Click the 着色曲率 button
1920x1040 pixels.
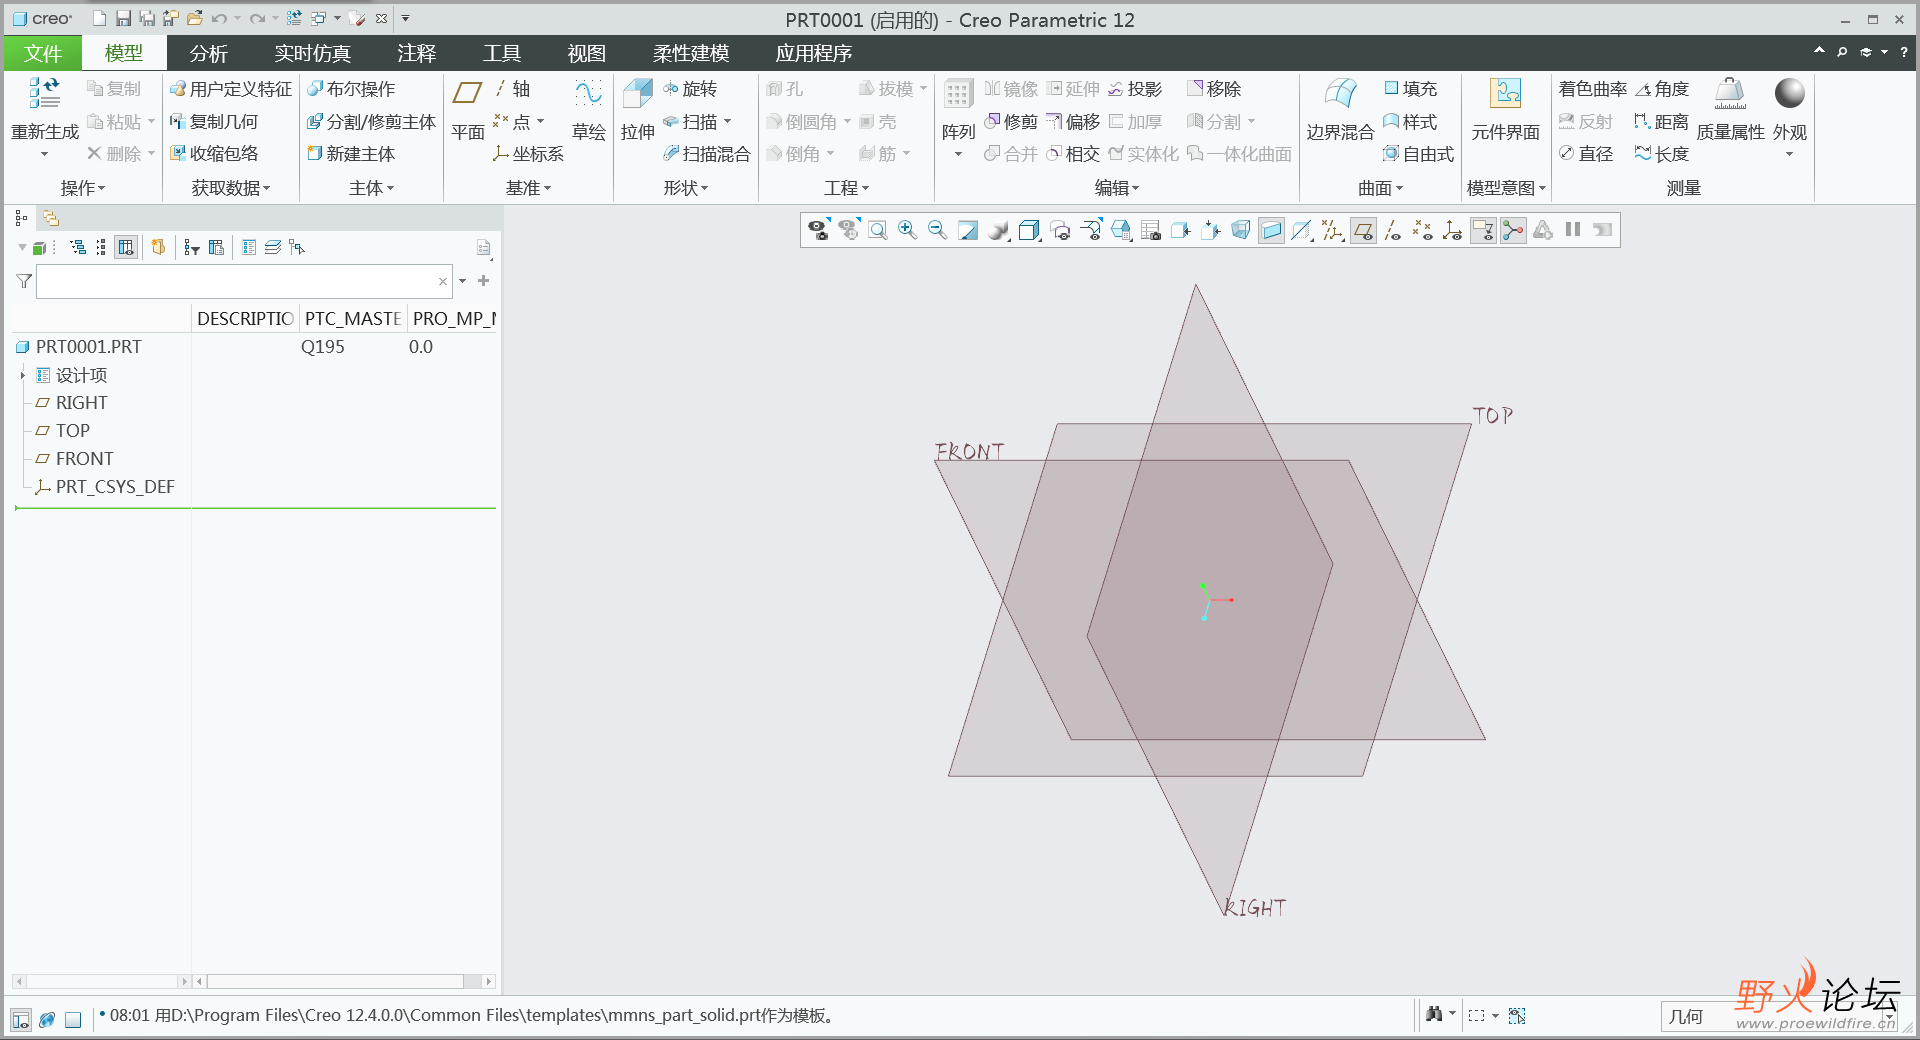pyautogui.click(x=1592, y=89)
